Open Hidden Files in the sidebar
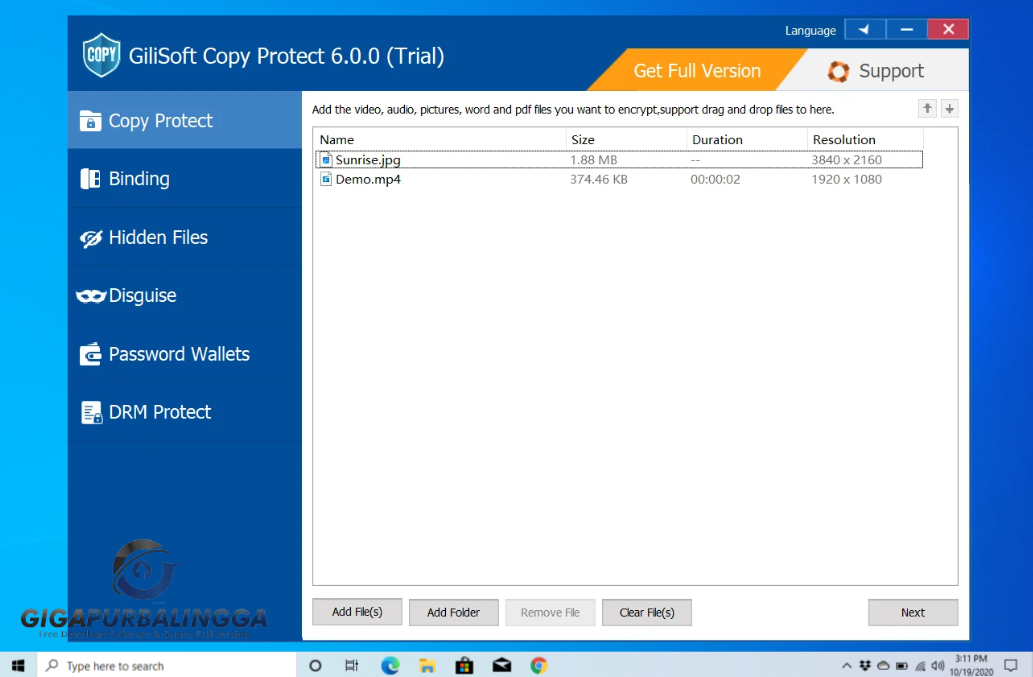Screen dimensions: 1033x677 (x=184, y=237)
